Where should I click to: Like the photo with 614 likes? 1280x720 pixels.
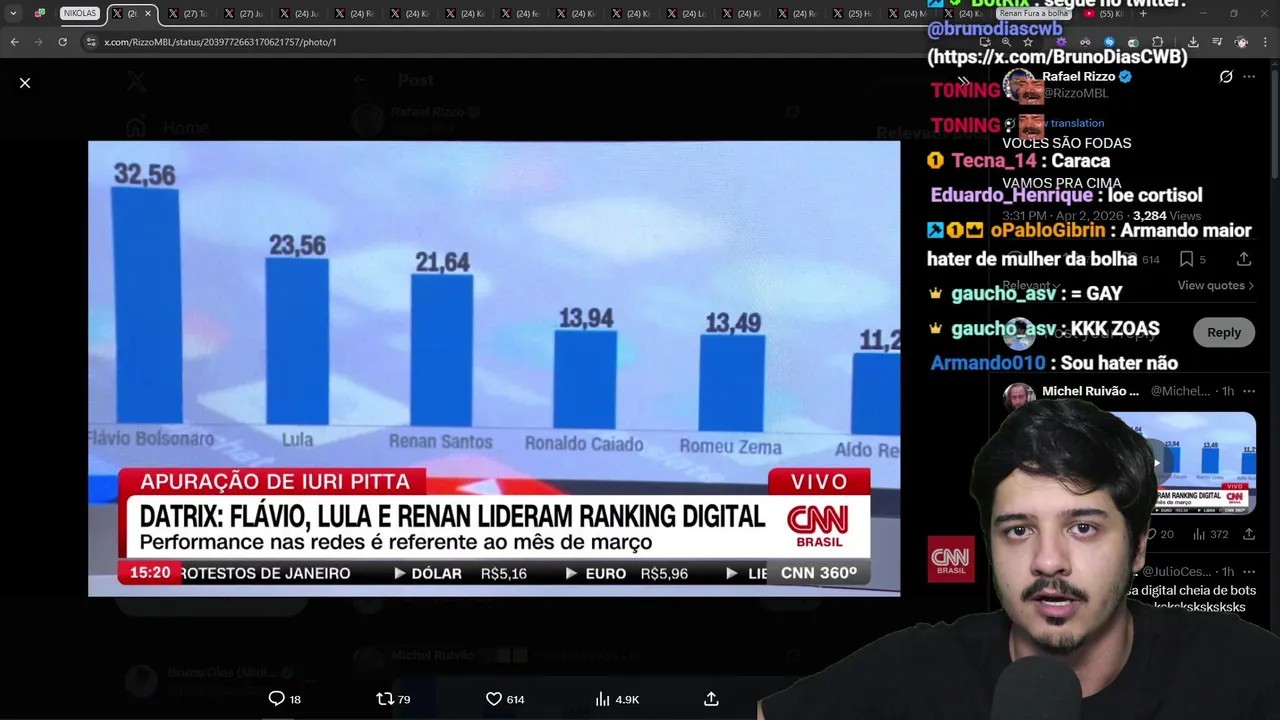pos(505,699)
